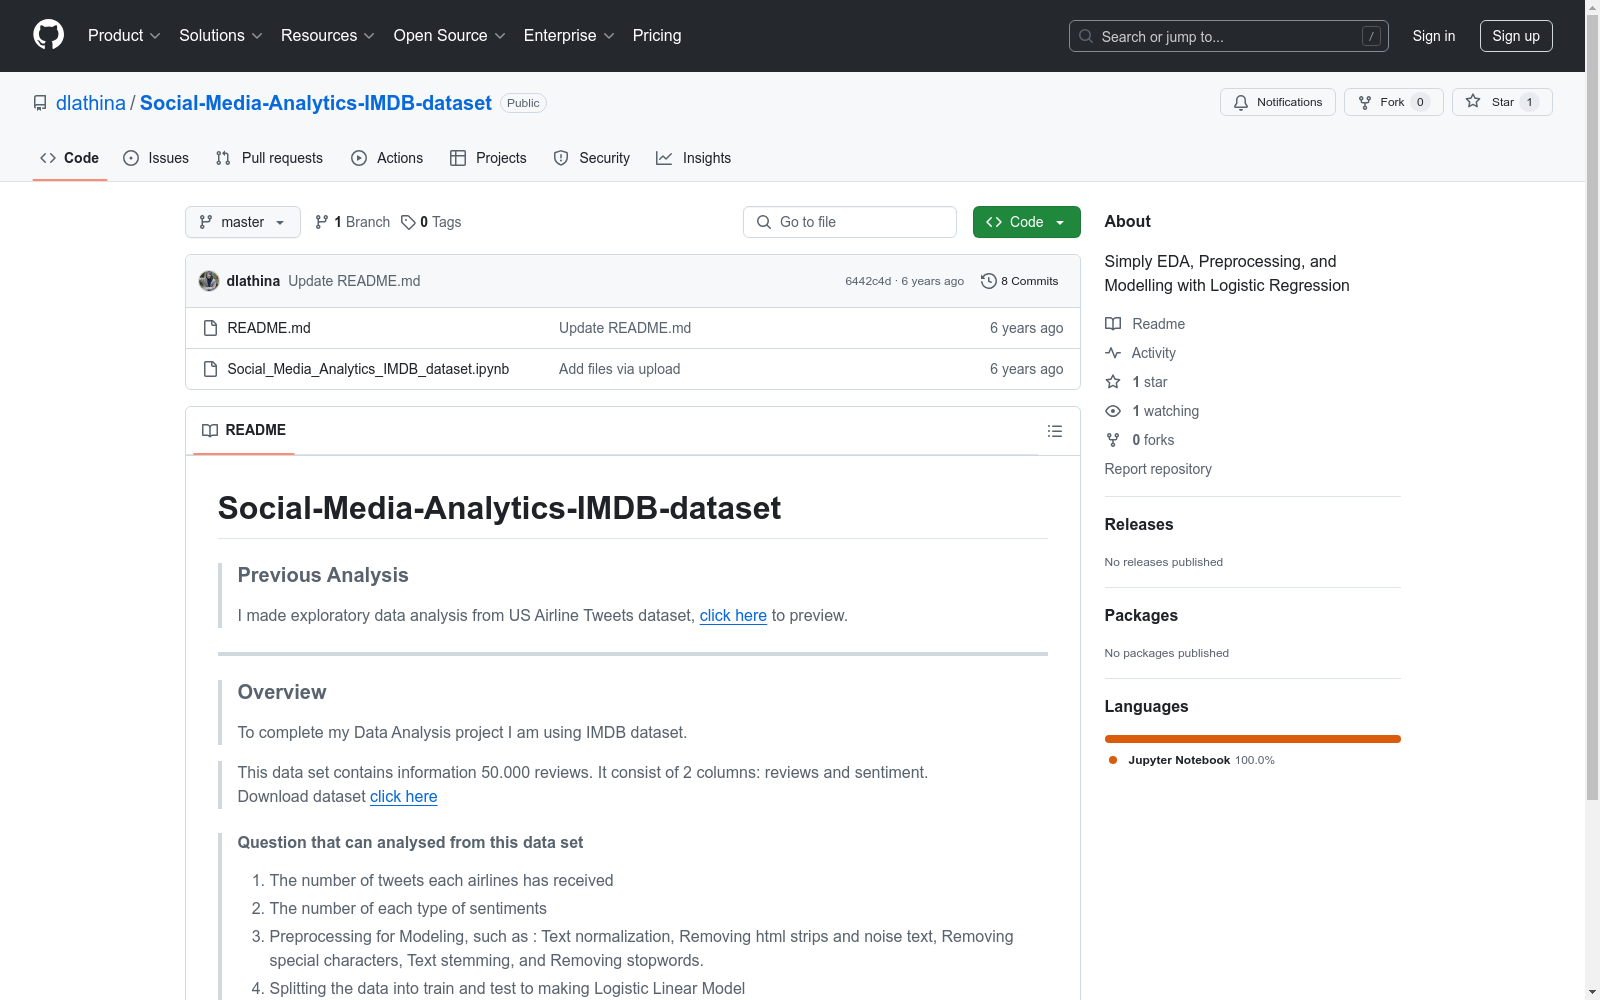
Task: Expand the Open Source menu
Action: pos(450,35)
